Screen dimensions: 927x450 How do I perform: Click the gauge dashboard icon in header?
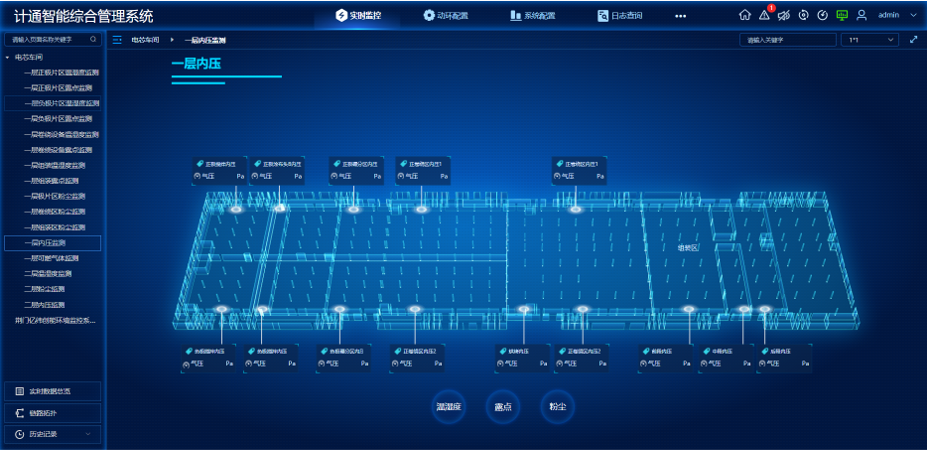[x=822, y=15]
